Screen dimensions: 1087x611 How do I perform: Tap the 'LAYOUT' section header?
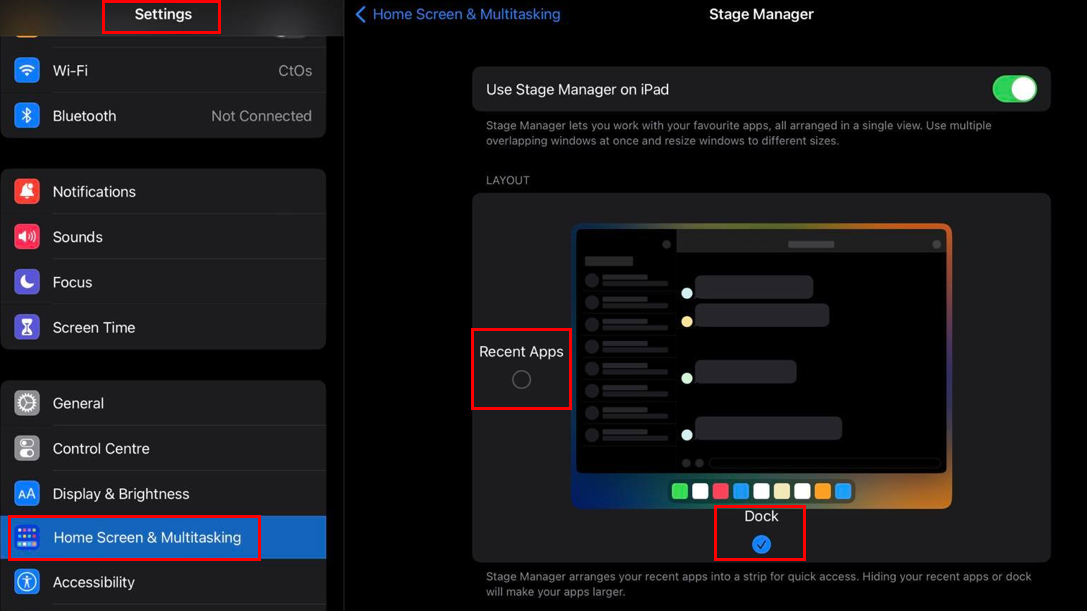[x=507, y=180]
